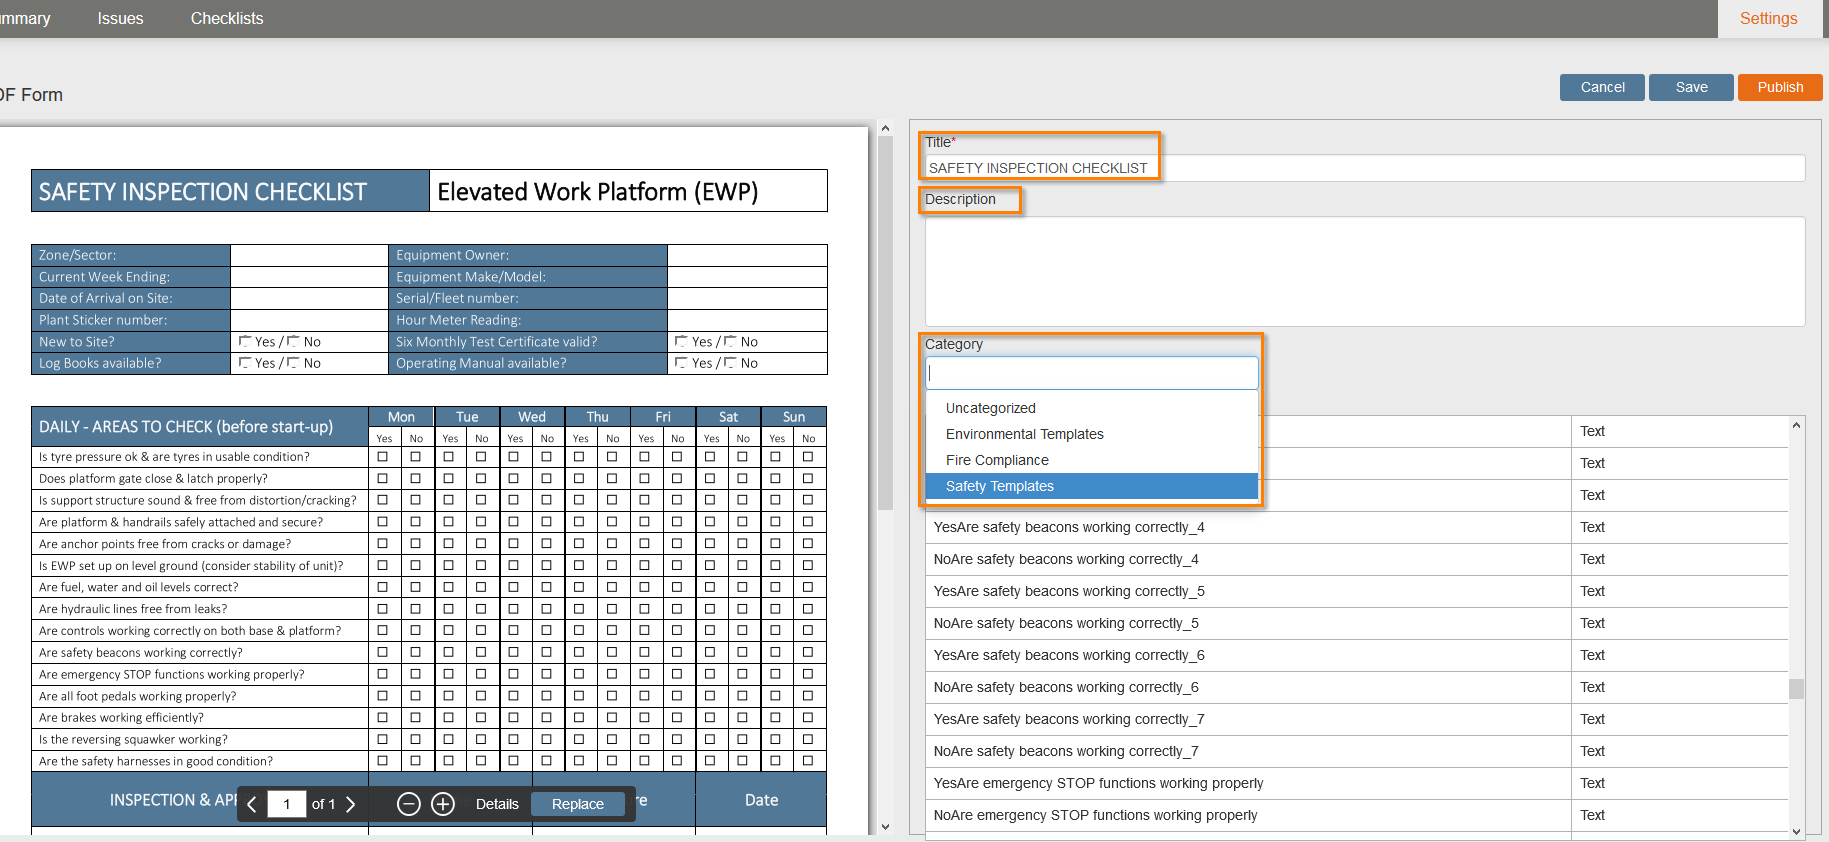Image resolution: width=1829 pixels, height=842 pixels.
Task: Go to next PDF page arrow
Action: 350,805
